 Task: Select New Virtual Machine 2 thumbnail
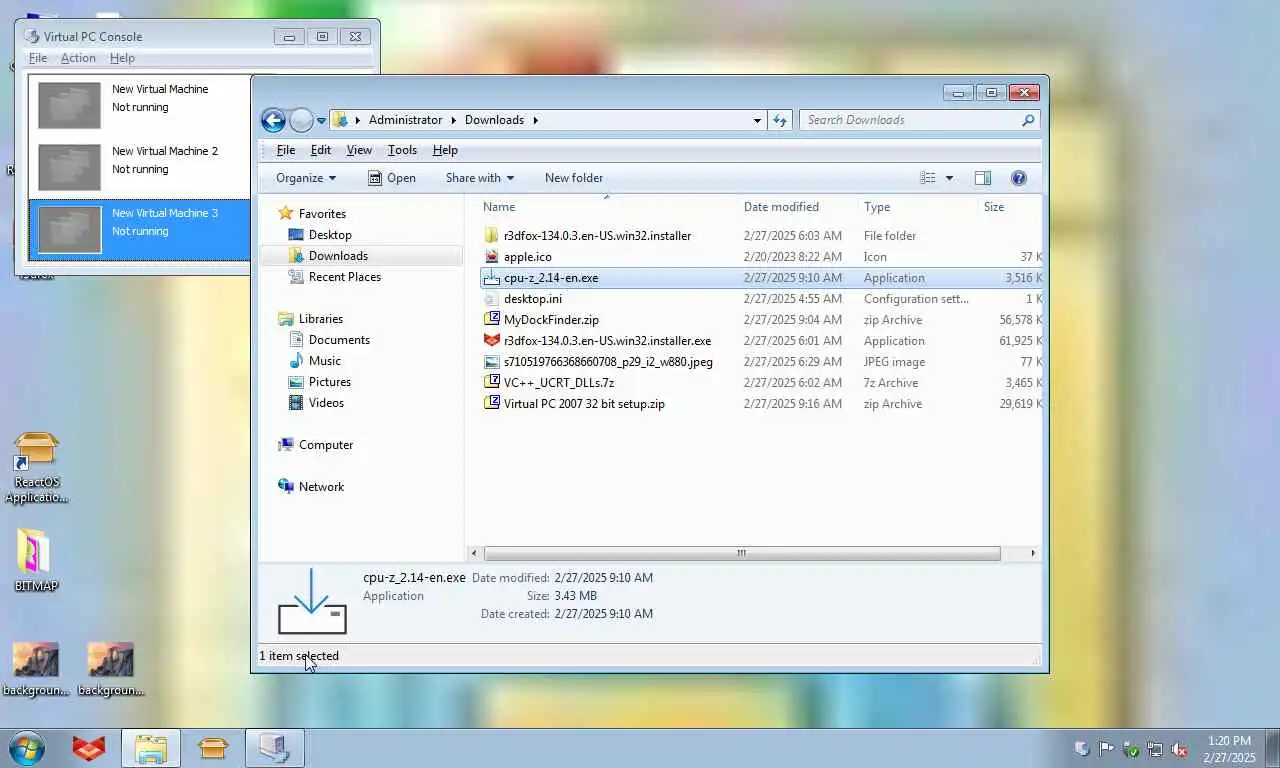pyautogui.click(x=69, y=167)
